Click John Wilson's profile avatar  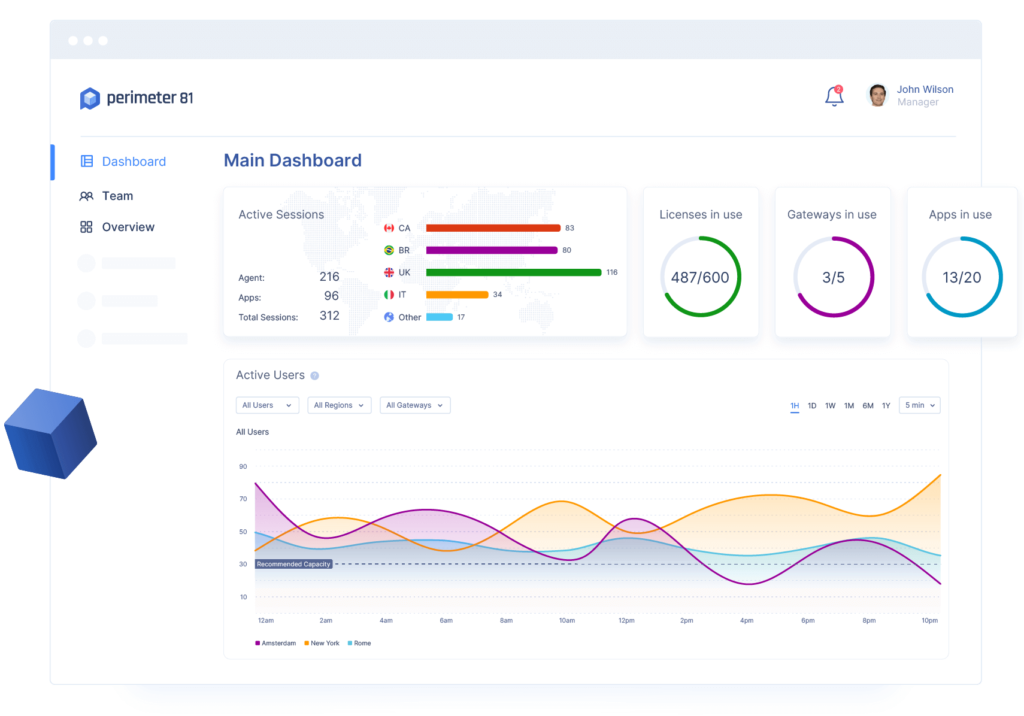point(877,95)
